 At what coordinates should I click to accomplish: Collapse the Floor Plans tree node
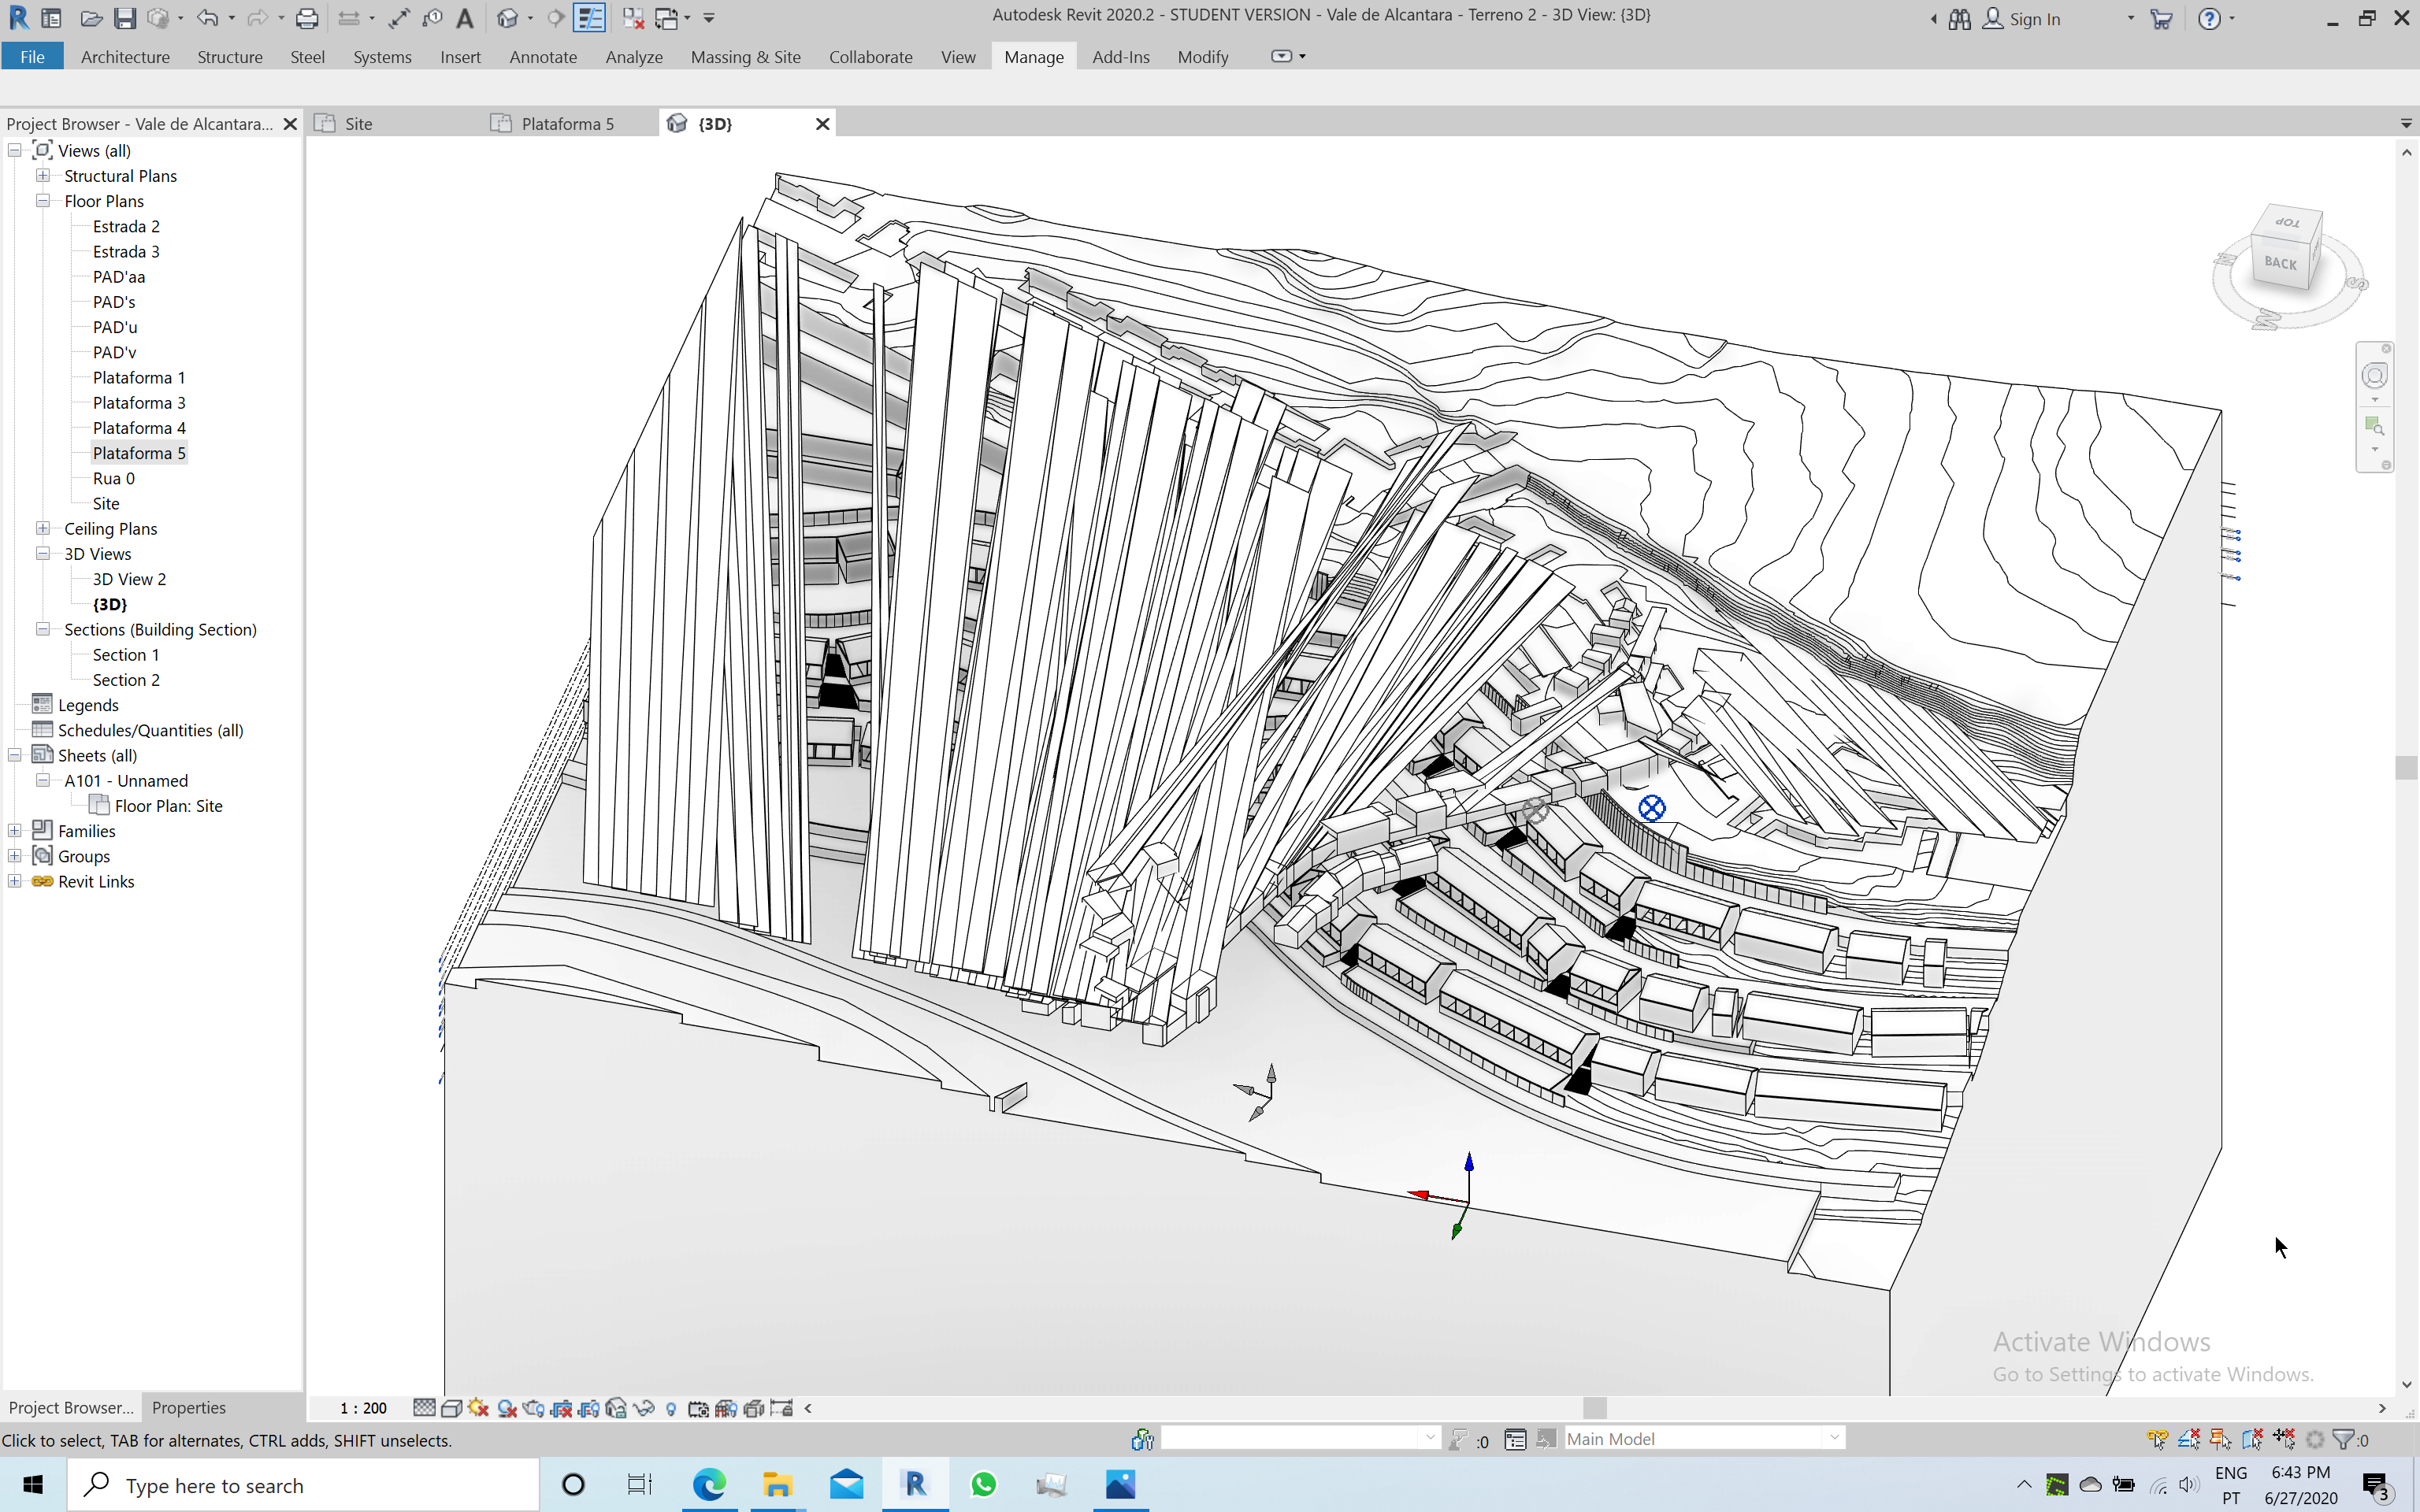point(42,200)
